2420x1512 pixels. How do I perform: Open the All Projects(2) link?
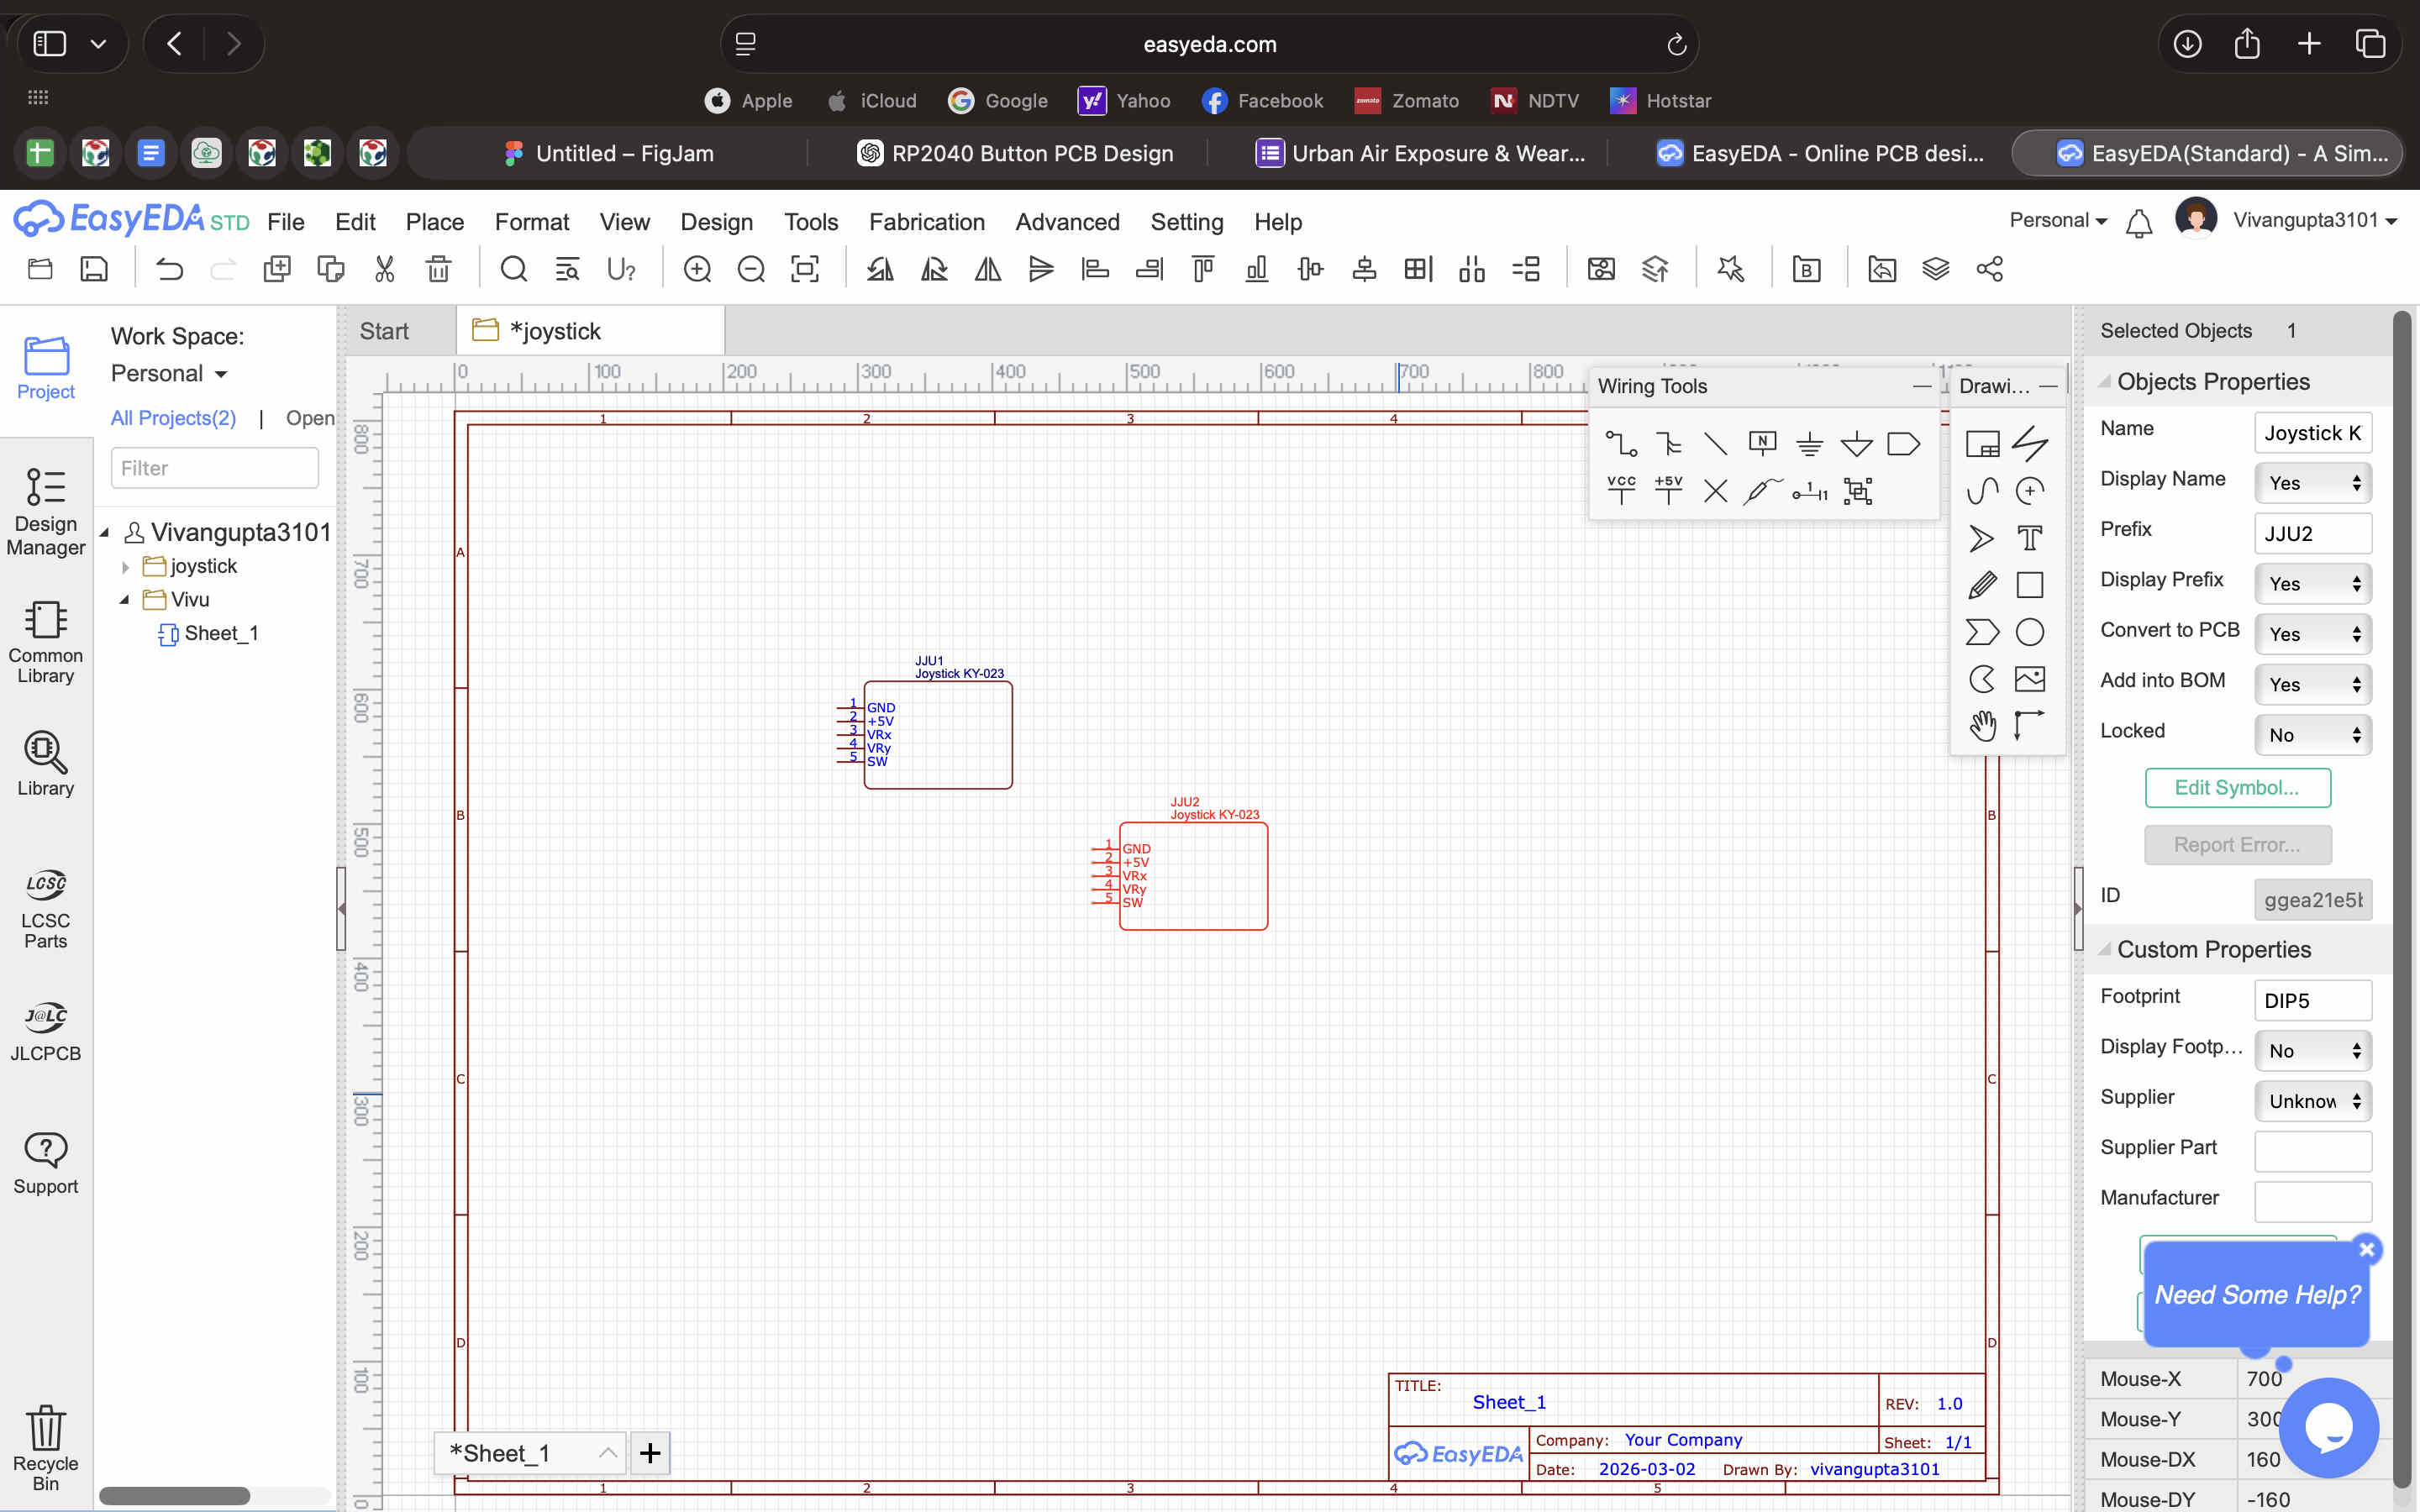tap(173, 418)
